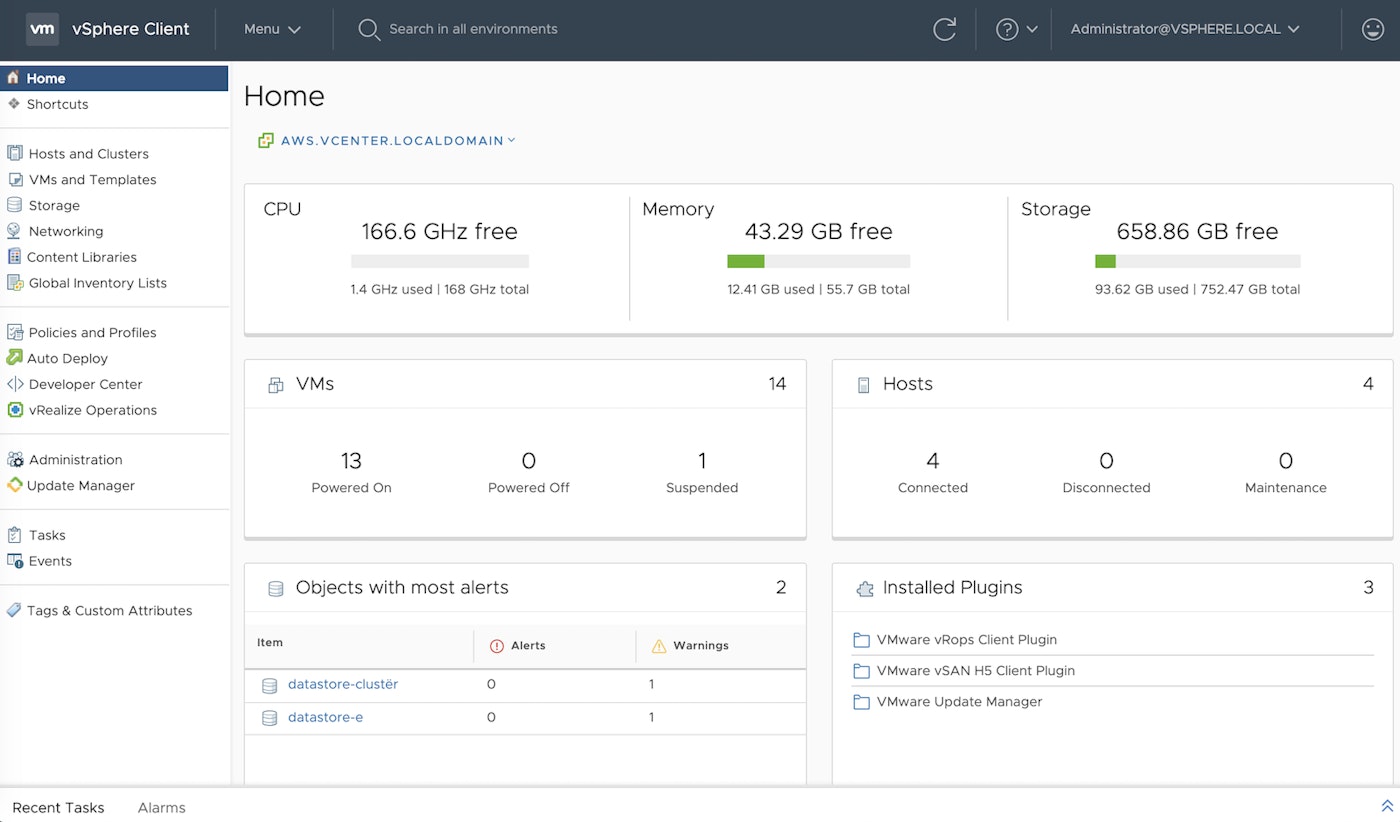Open the feedback smiley icon

point(1372,29)
